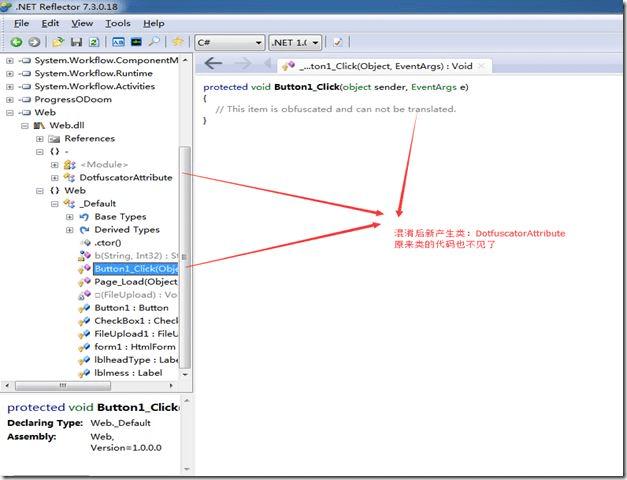Select the .ctor() constructor item

pos(108,243)
